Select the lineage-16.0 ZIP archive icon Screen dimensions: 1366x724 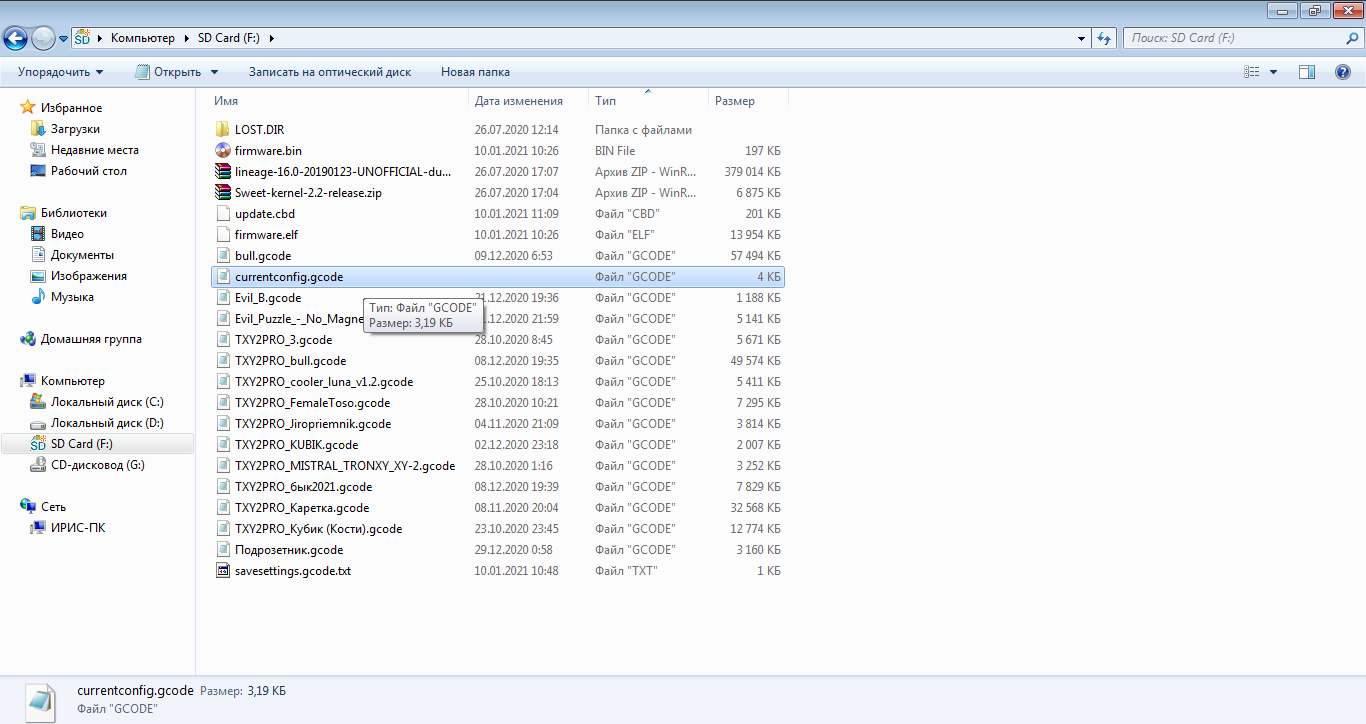pyautogui.click(x=223, y=172)
